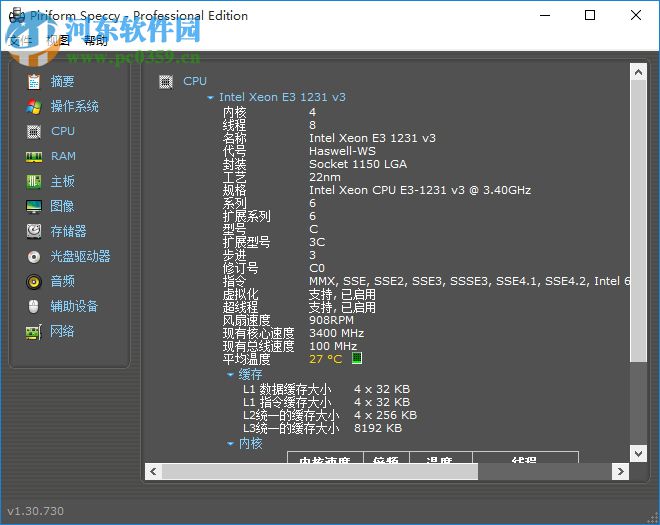Open the Peripherals (辅助设备) section label
Image resolution: width=660 pixels, height=525 pixels.
click(x=74, y=306)
